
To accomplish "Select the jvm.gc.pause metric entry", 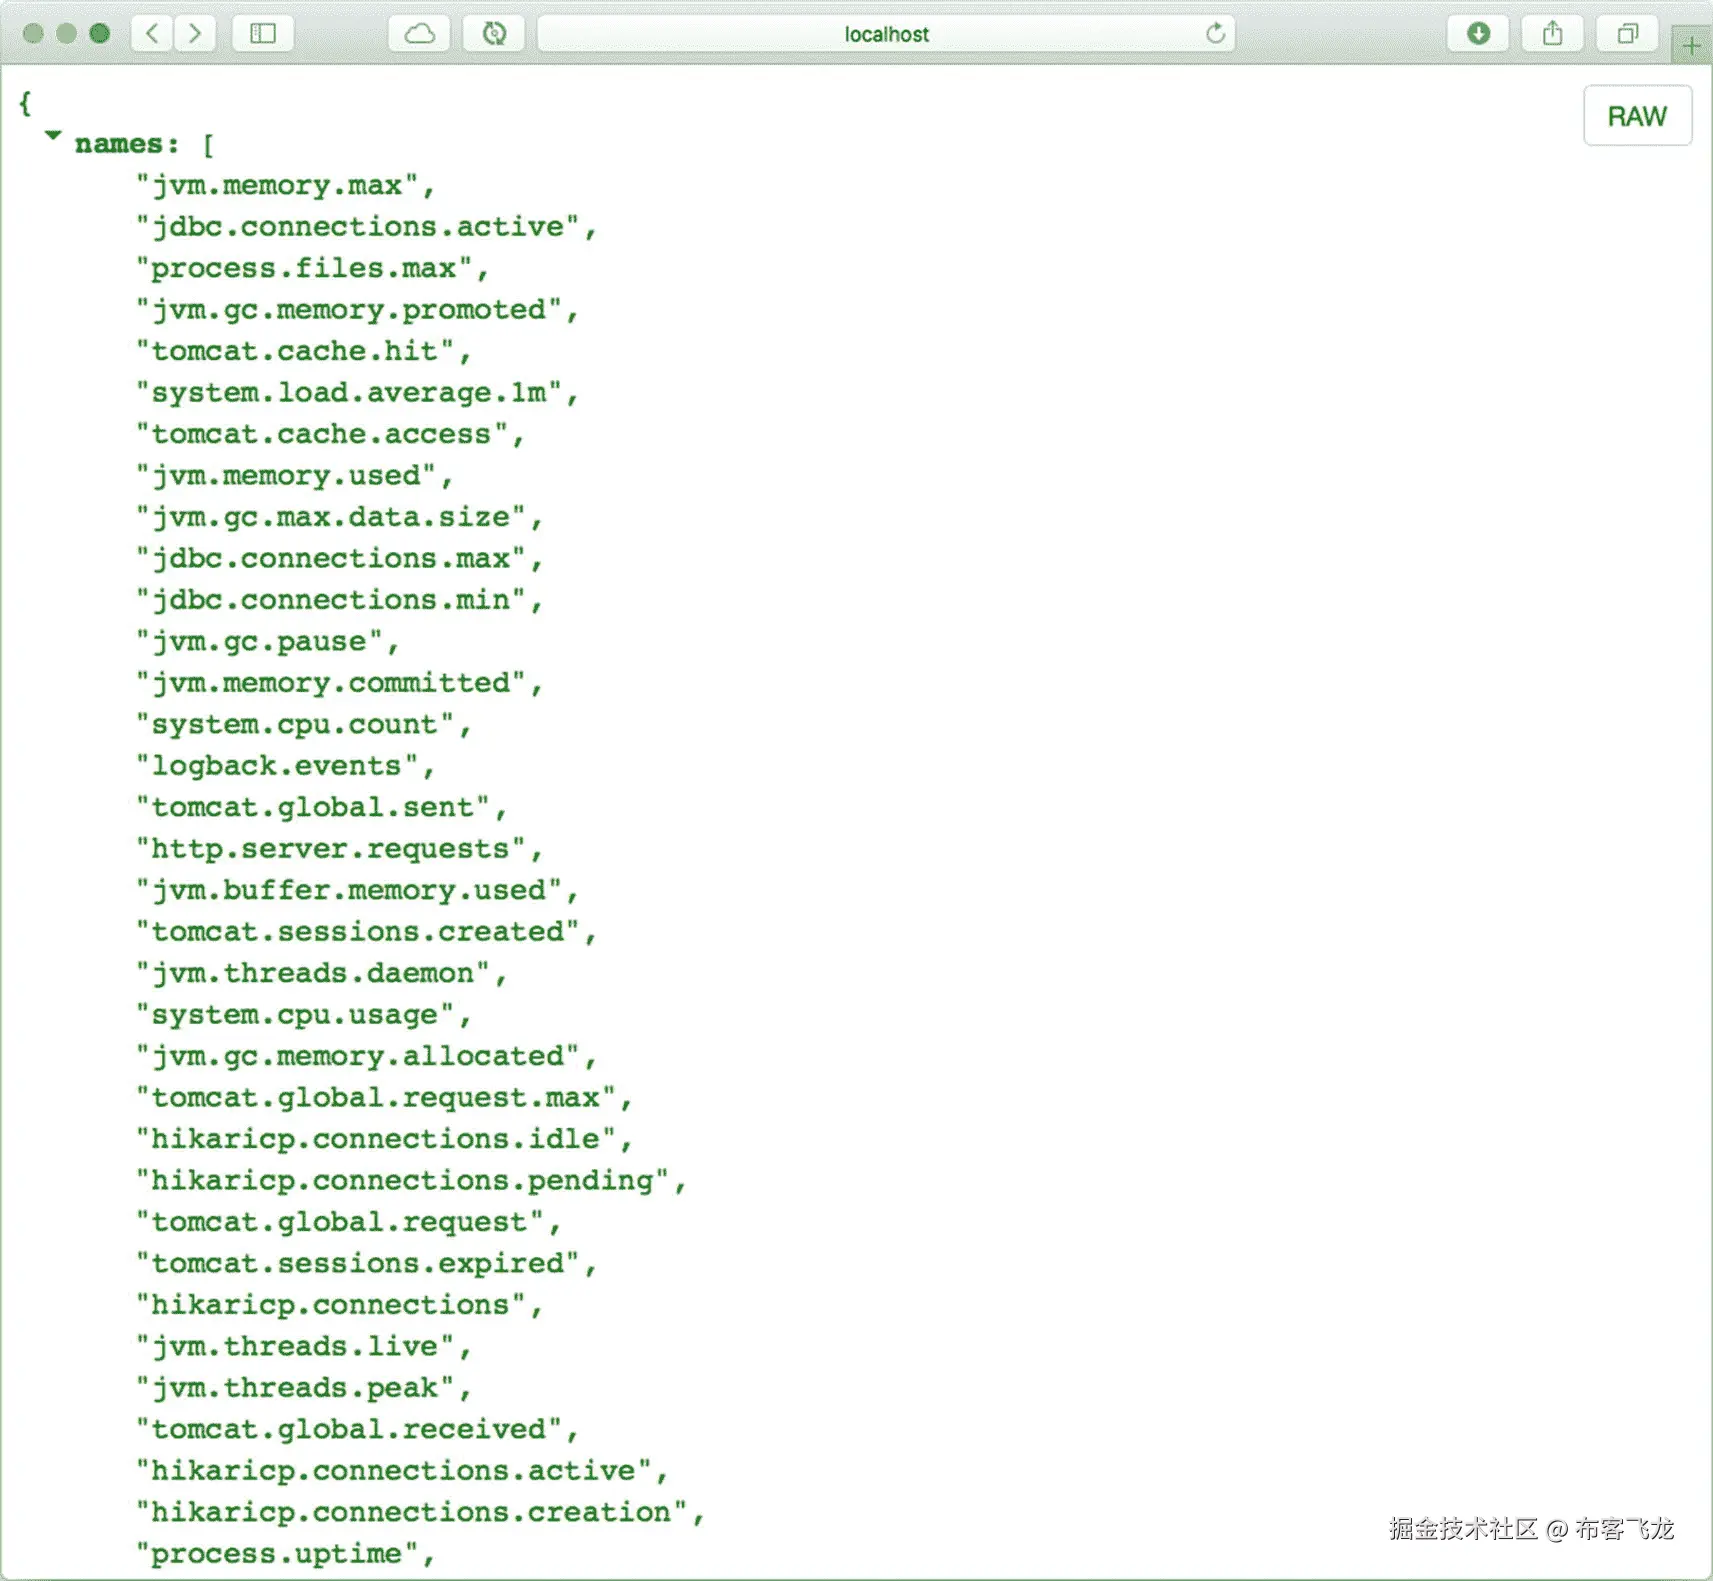I will (x=266, y=641).
